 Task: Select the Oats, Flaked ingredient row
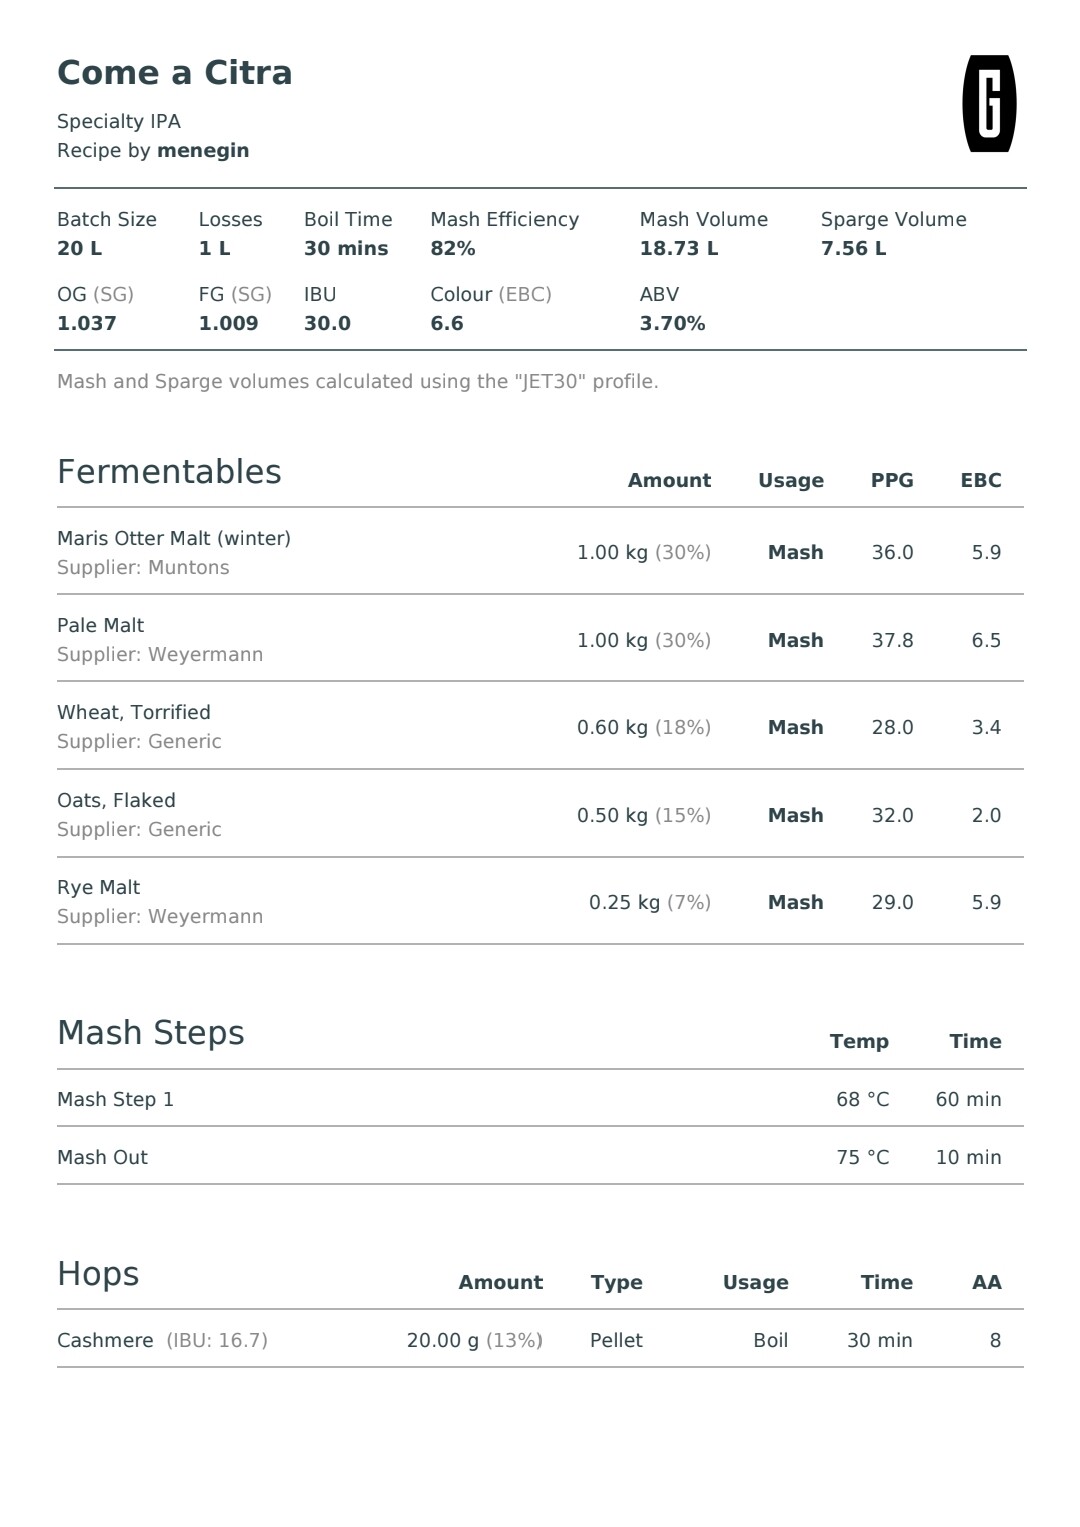point(540,814)
